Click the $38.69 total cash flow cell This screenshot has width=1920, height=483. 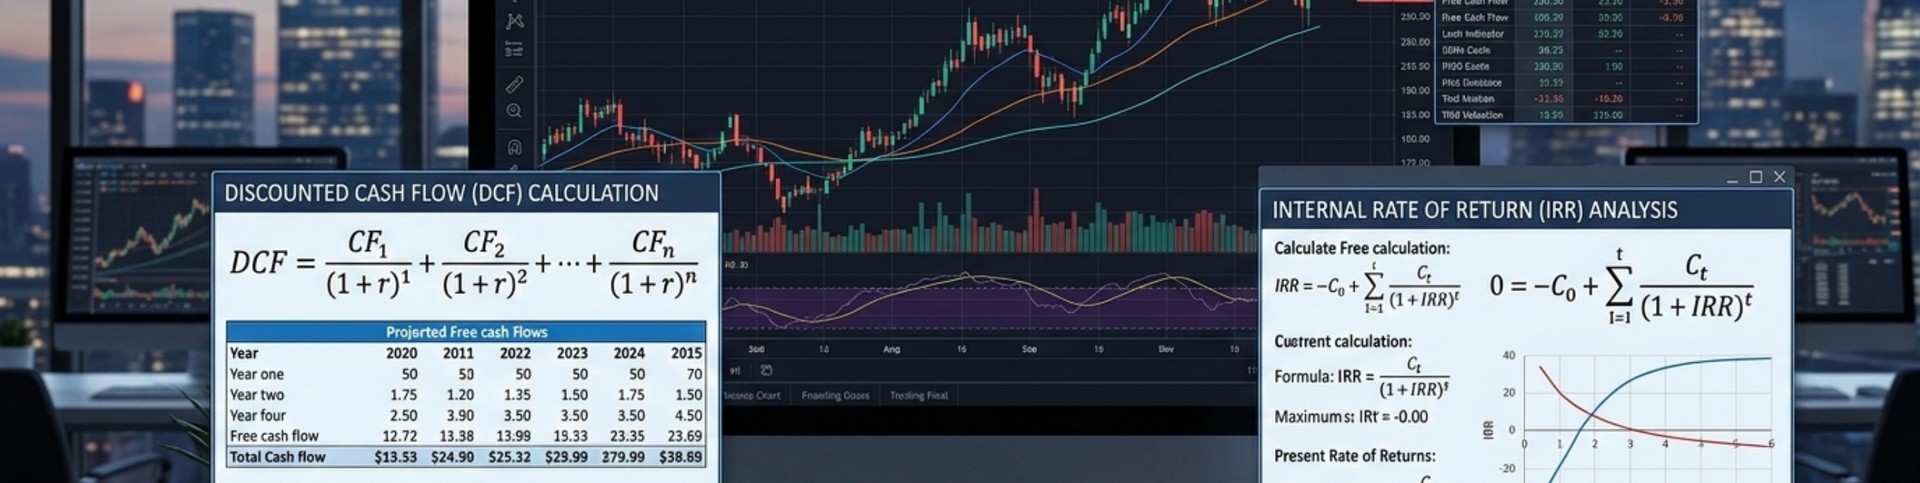(681, 457)
